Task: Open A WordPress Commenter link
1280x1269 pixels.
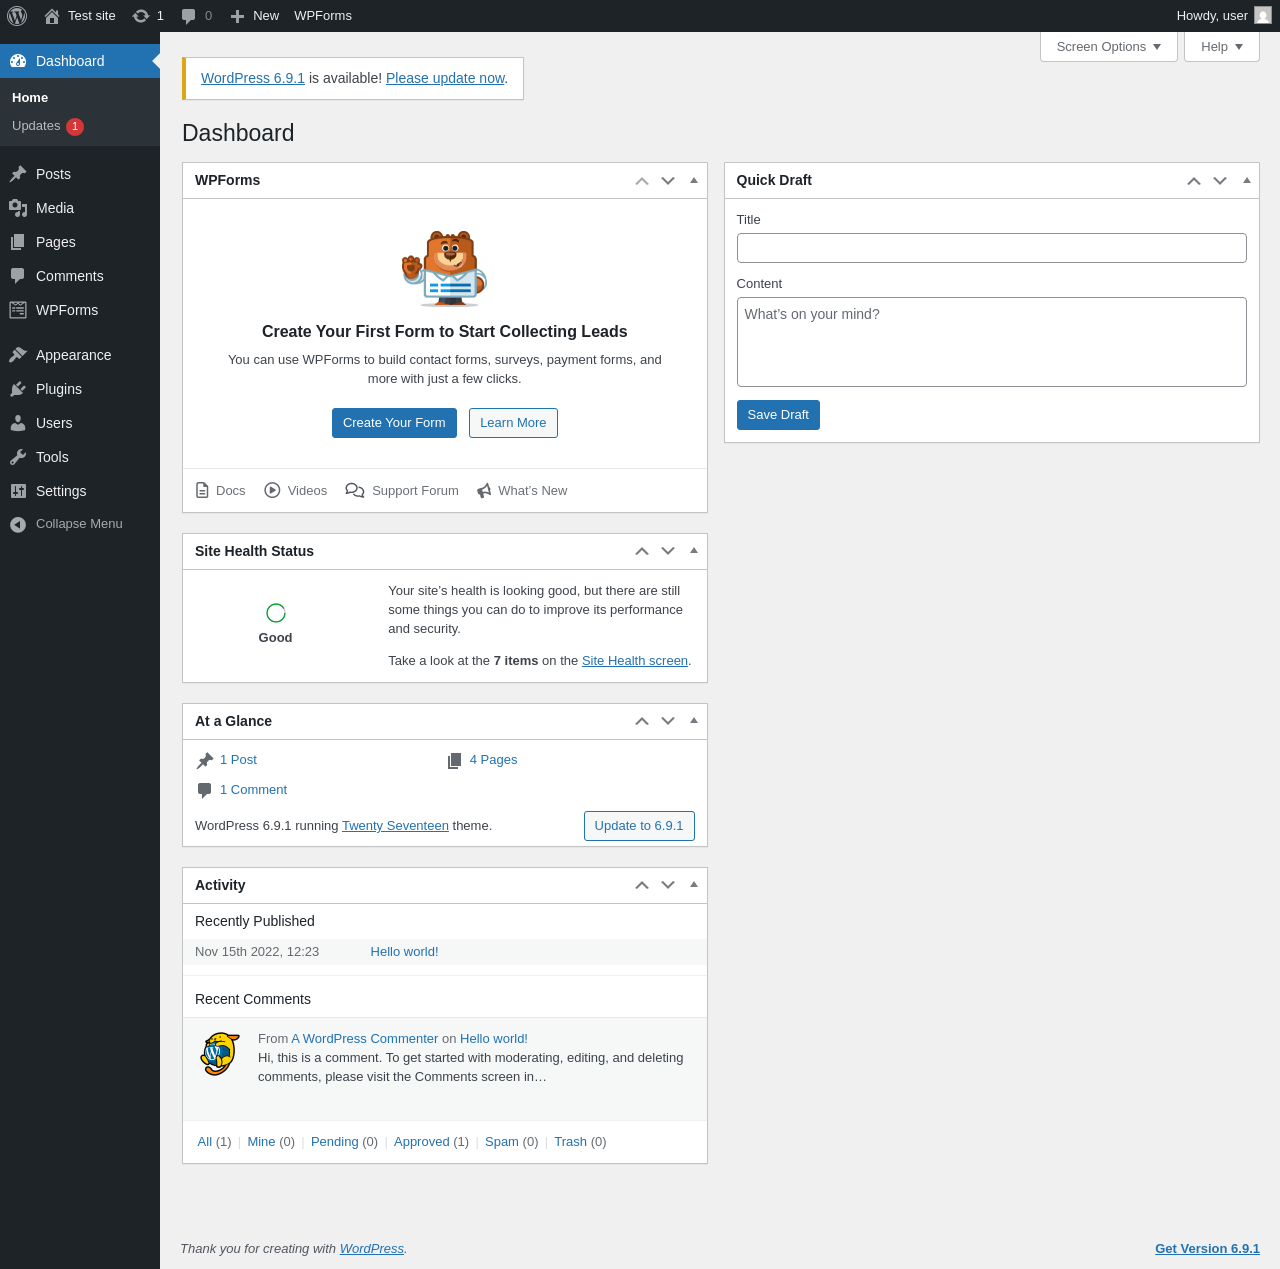Action: (364, 1039)
